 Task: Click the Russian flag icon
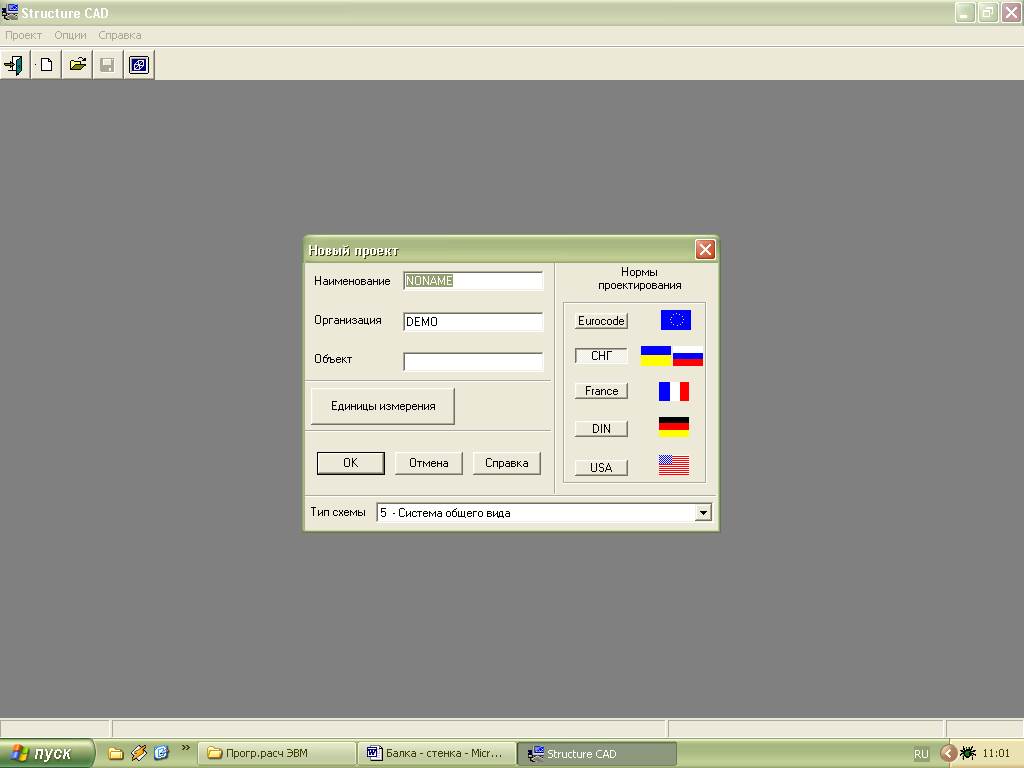coord(688,356)
